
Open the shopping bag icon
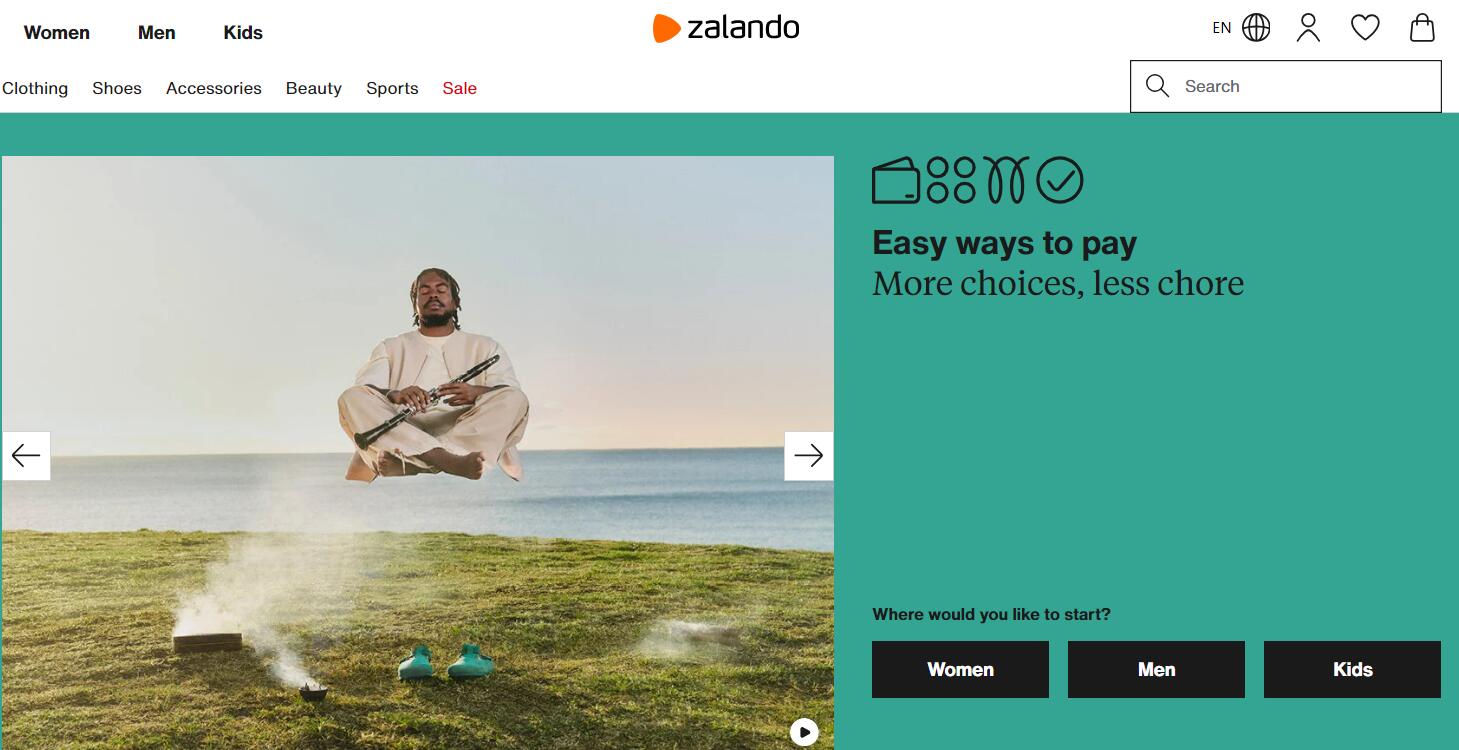coord(1422,28)
